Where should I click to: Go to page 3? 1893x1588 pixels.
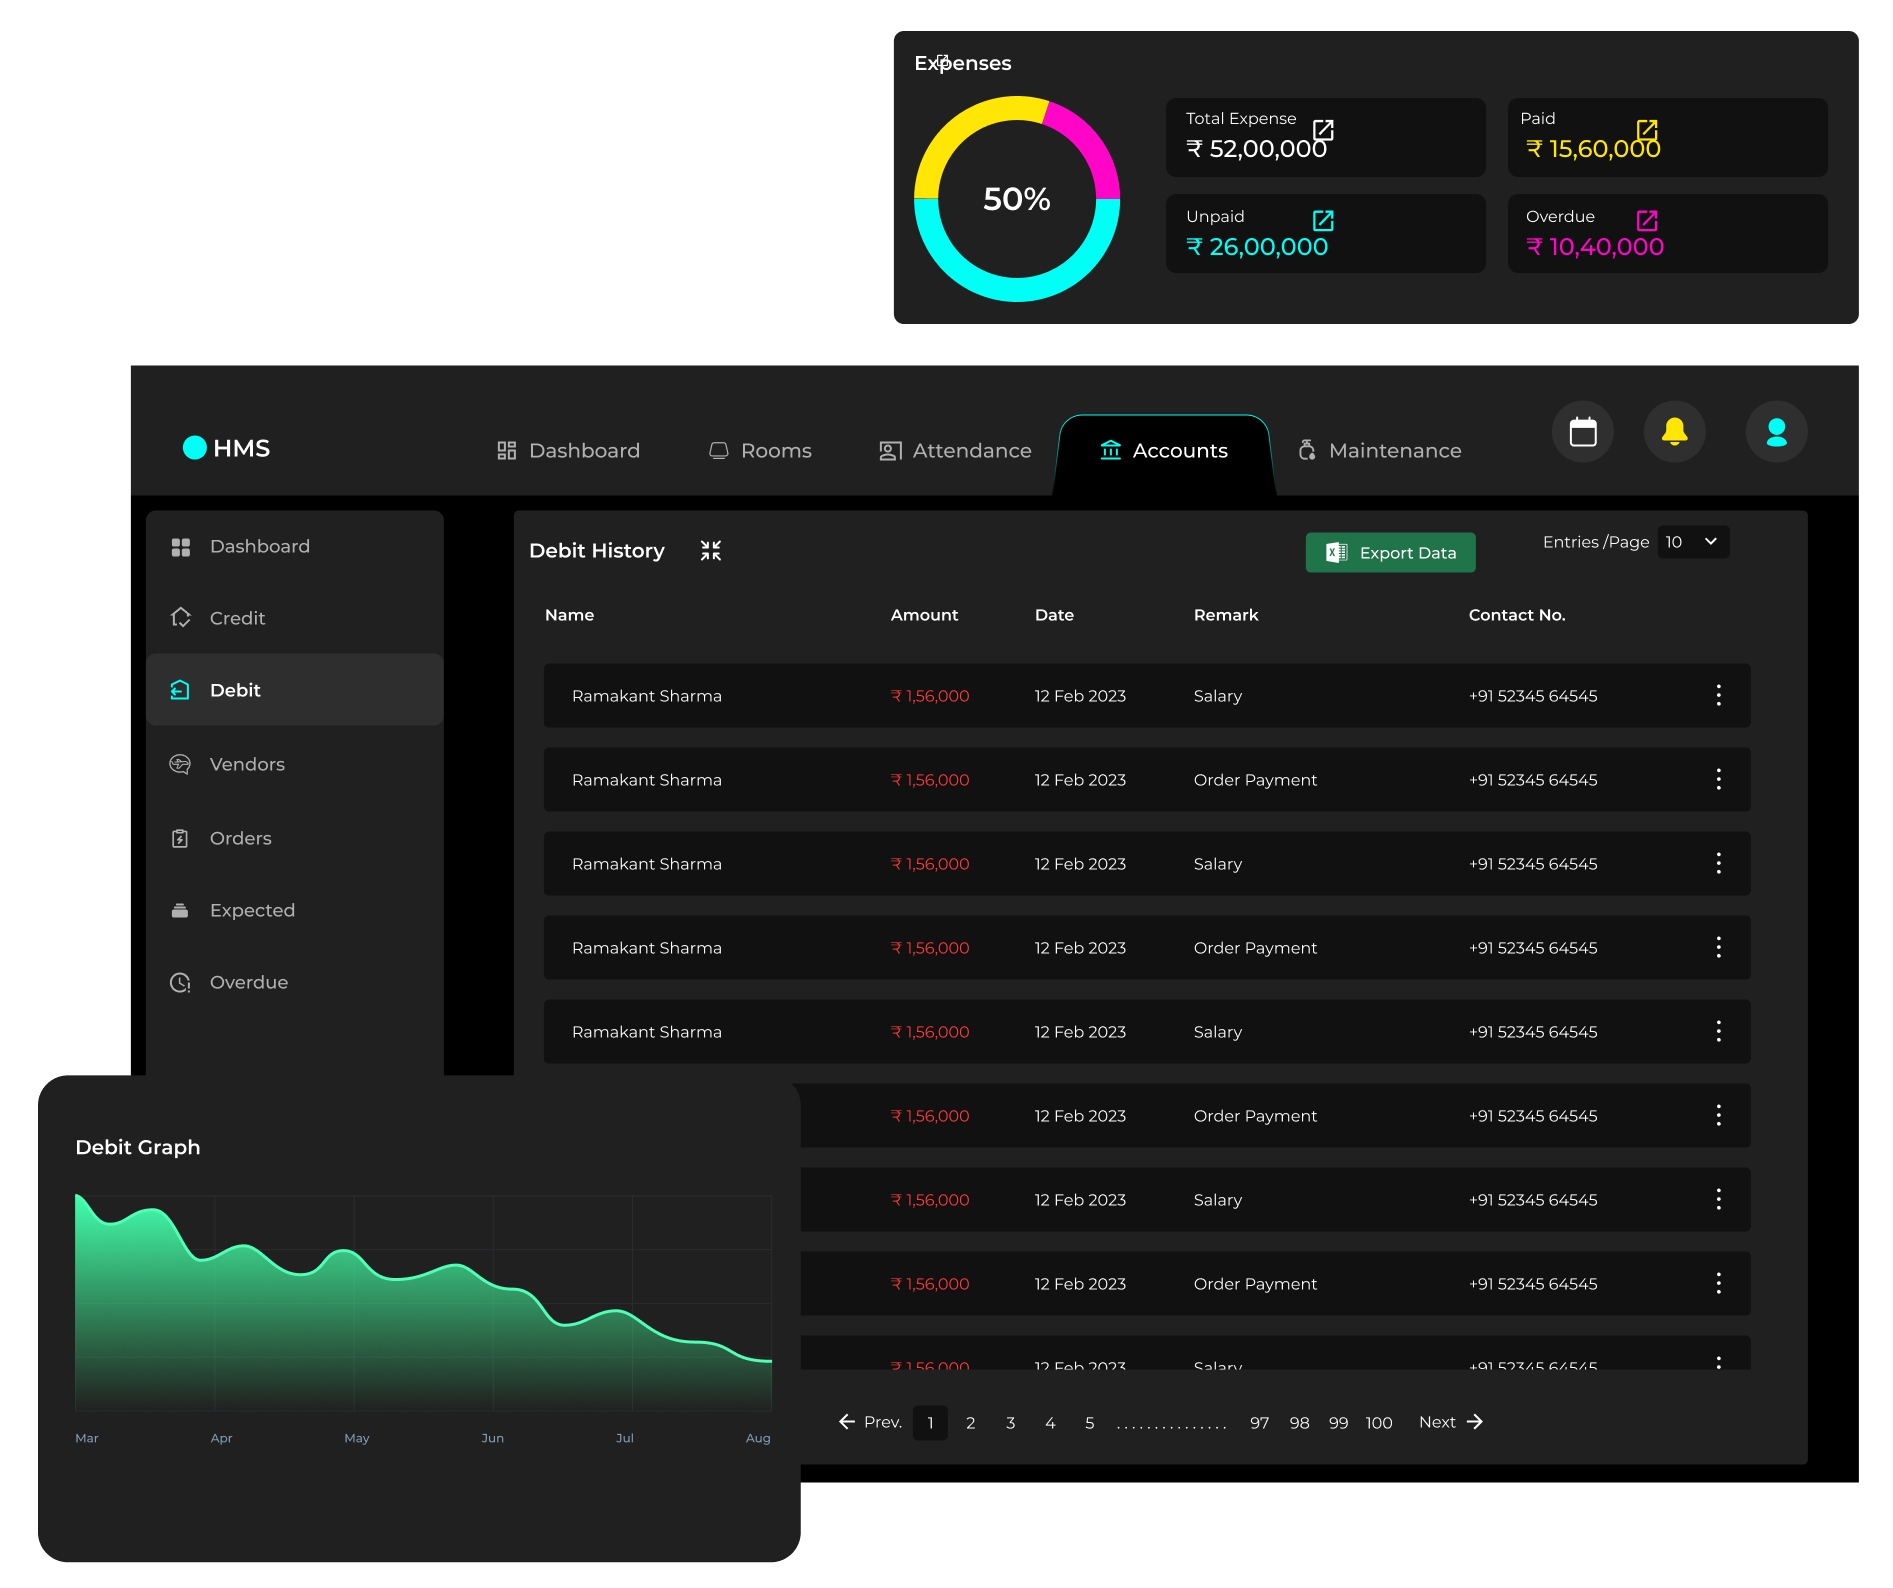[x=1010, y=1422]
